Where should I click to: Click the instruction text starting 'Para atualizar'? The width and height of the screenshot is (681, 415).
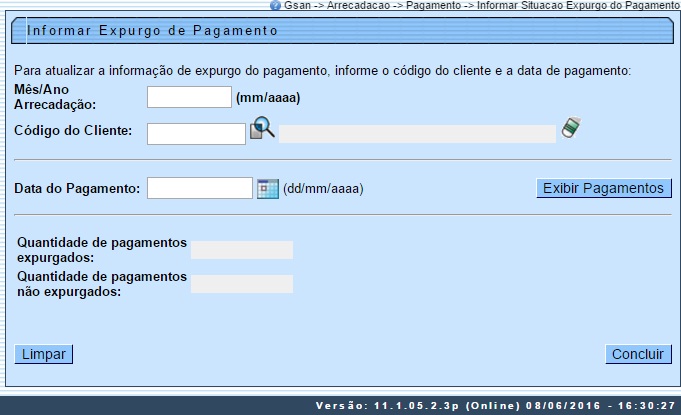click(x=322, y=70)
